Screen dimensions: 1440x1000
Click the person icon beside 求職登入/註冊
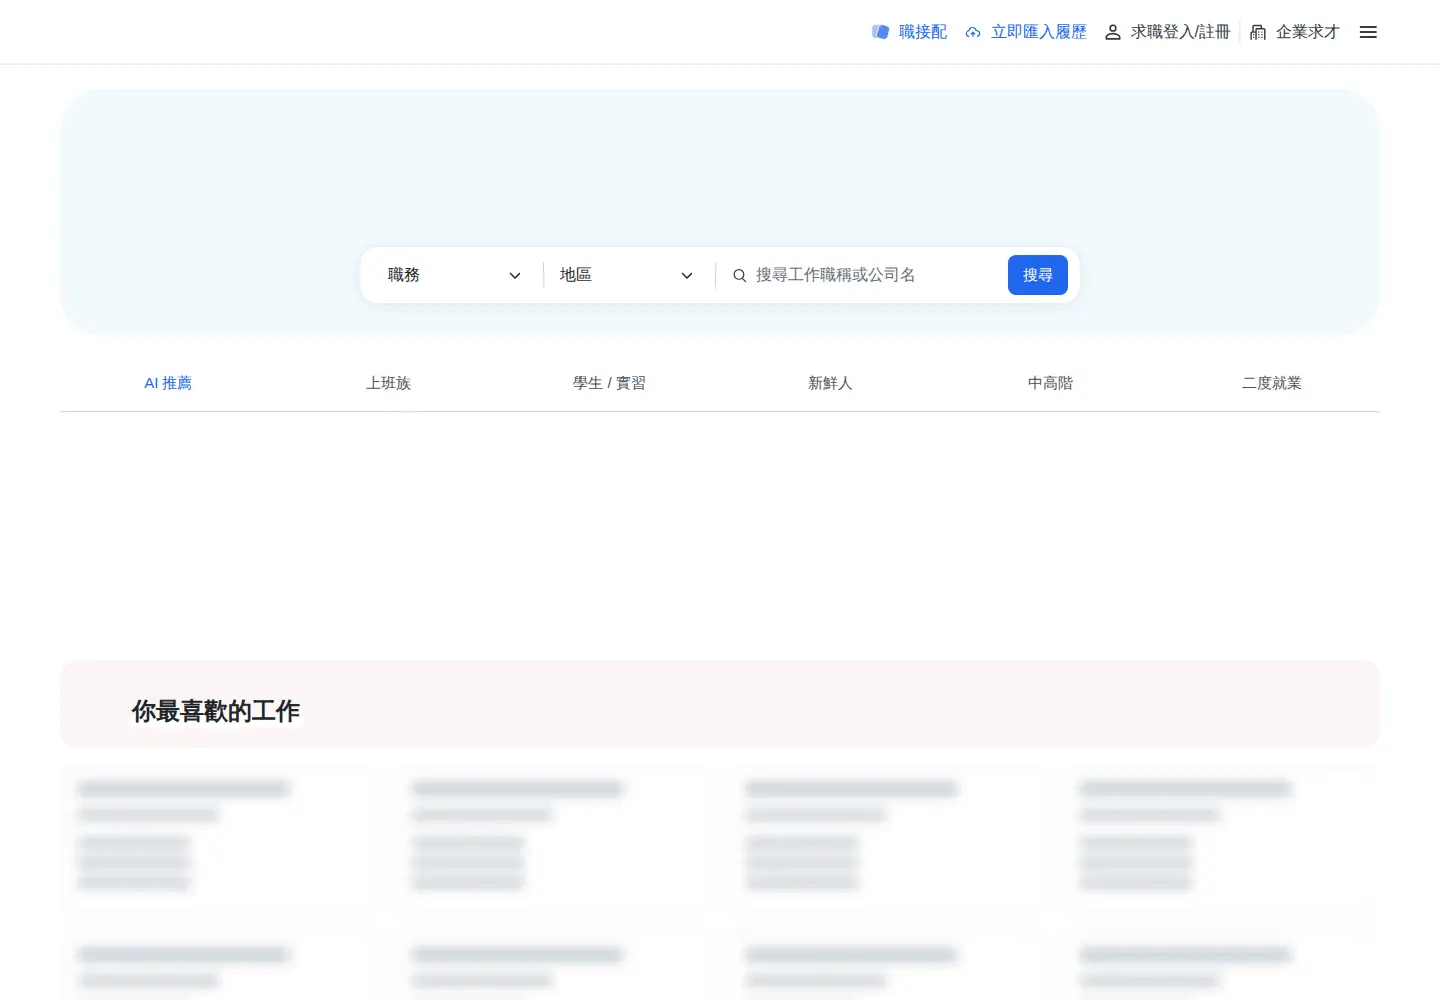tap(1112, 32)
